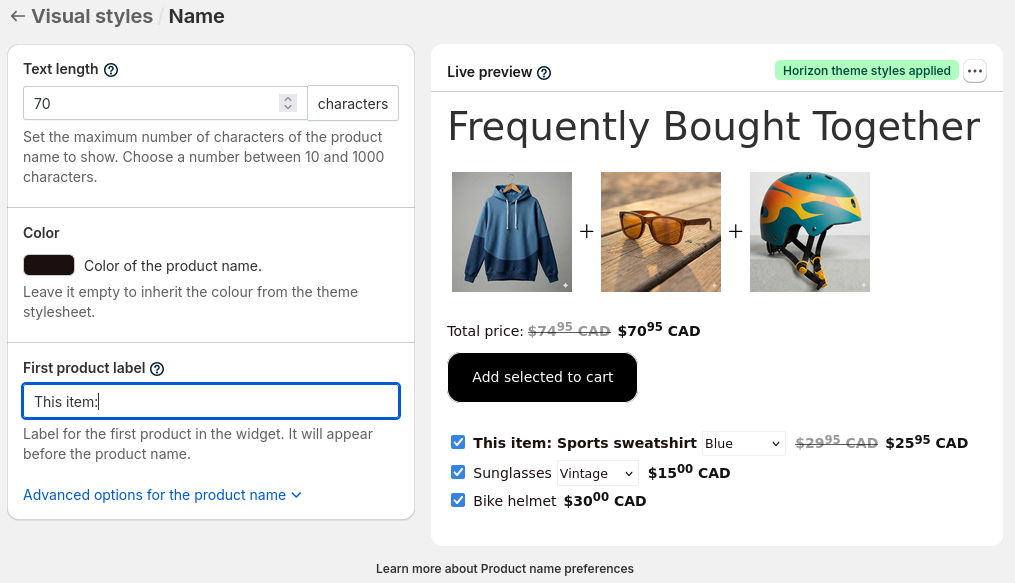Open the product name color swatch
Image resolution: width=1015 pixels, height=583 pixels.
click(x=49, y=265)
